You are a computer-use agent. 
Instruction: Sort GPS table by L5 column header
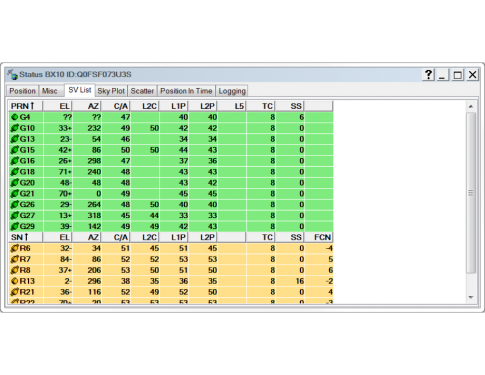[x=232, y=106]
